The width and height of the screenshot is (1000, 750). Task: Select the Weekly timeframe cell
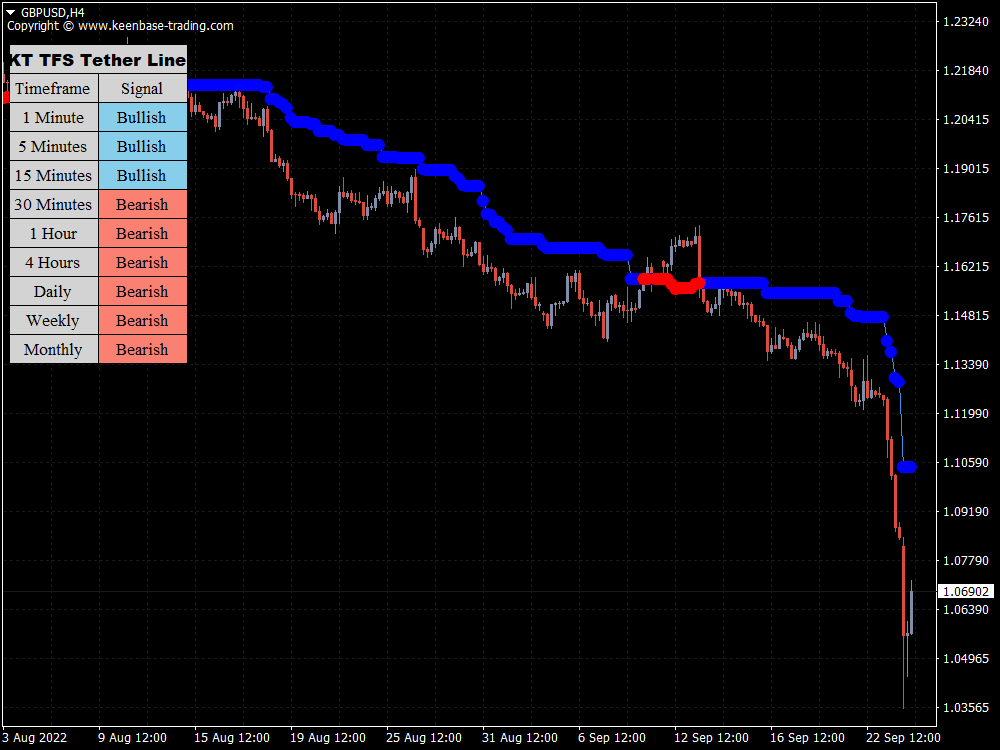coord(54,320)
